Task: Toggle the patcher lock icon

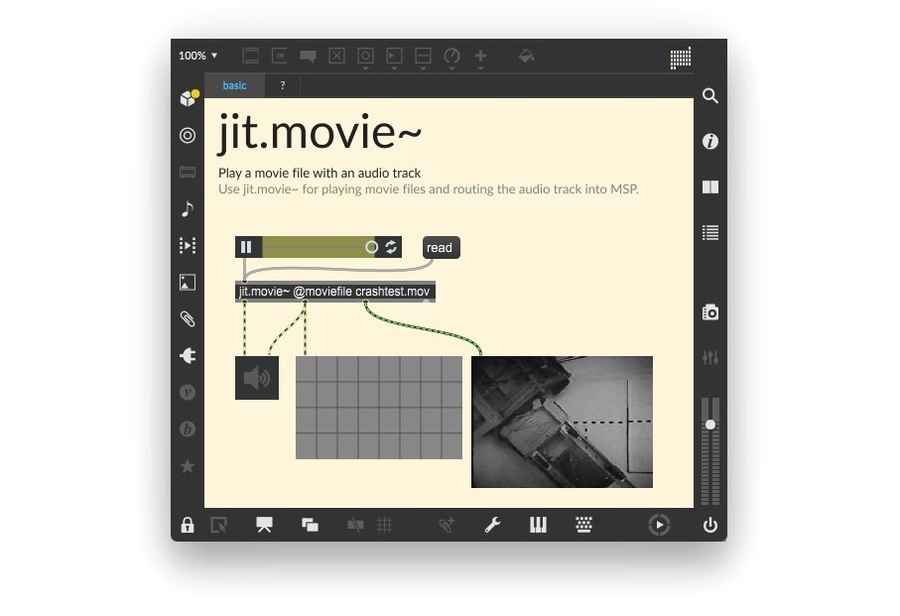Action: 187,525
